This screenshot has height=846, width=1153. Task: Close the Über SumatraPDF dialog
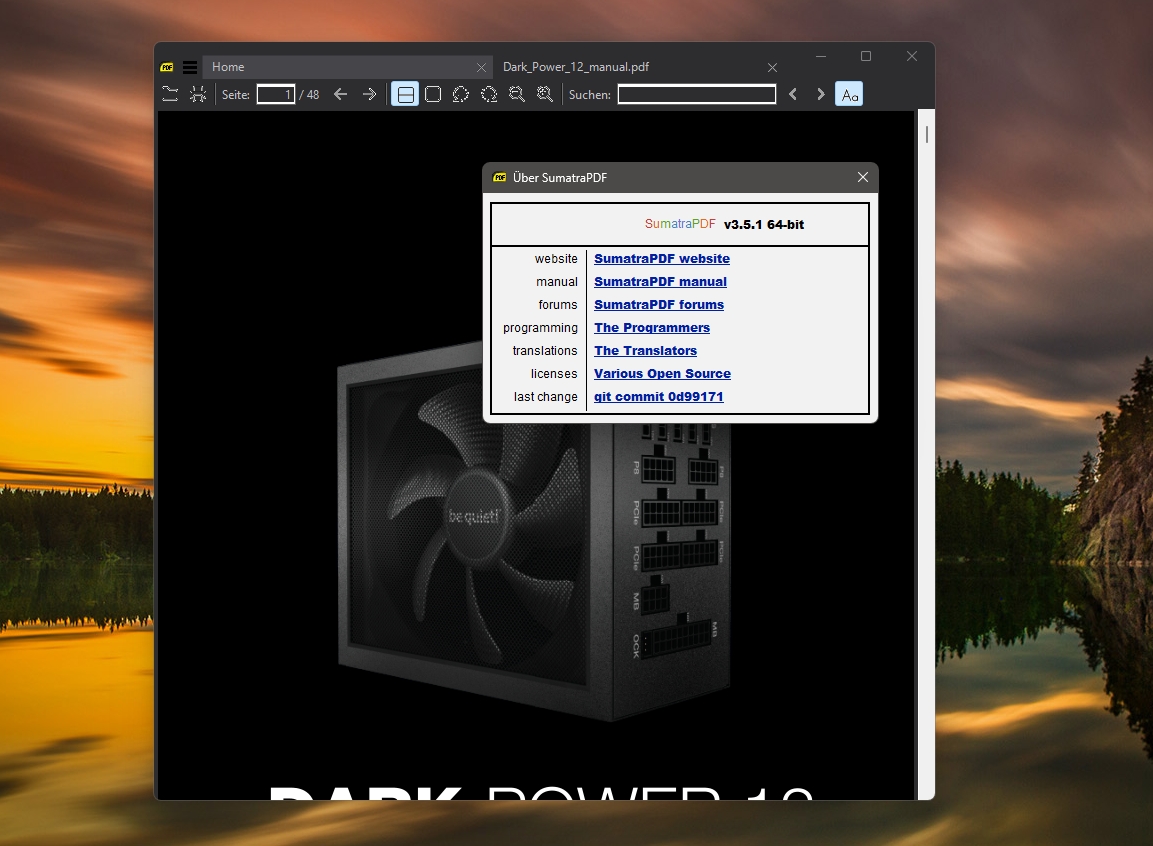pyautogui.click(x=863, y=177)
